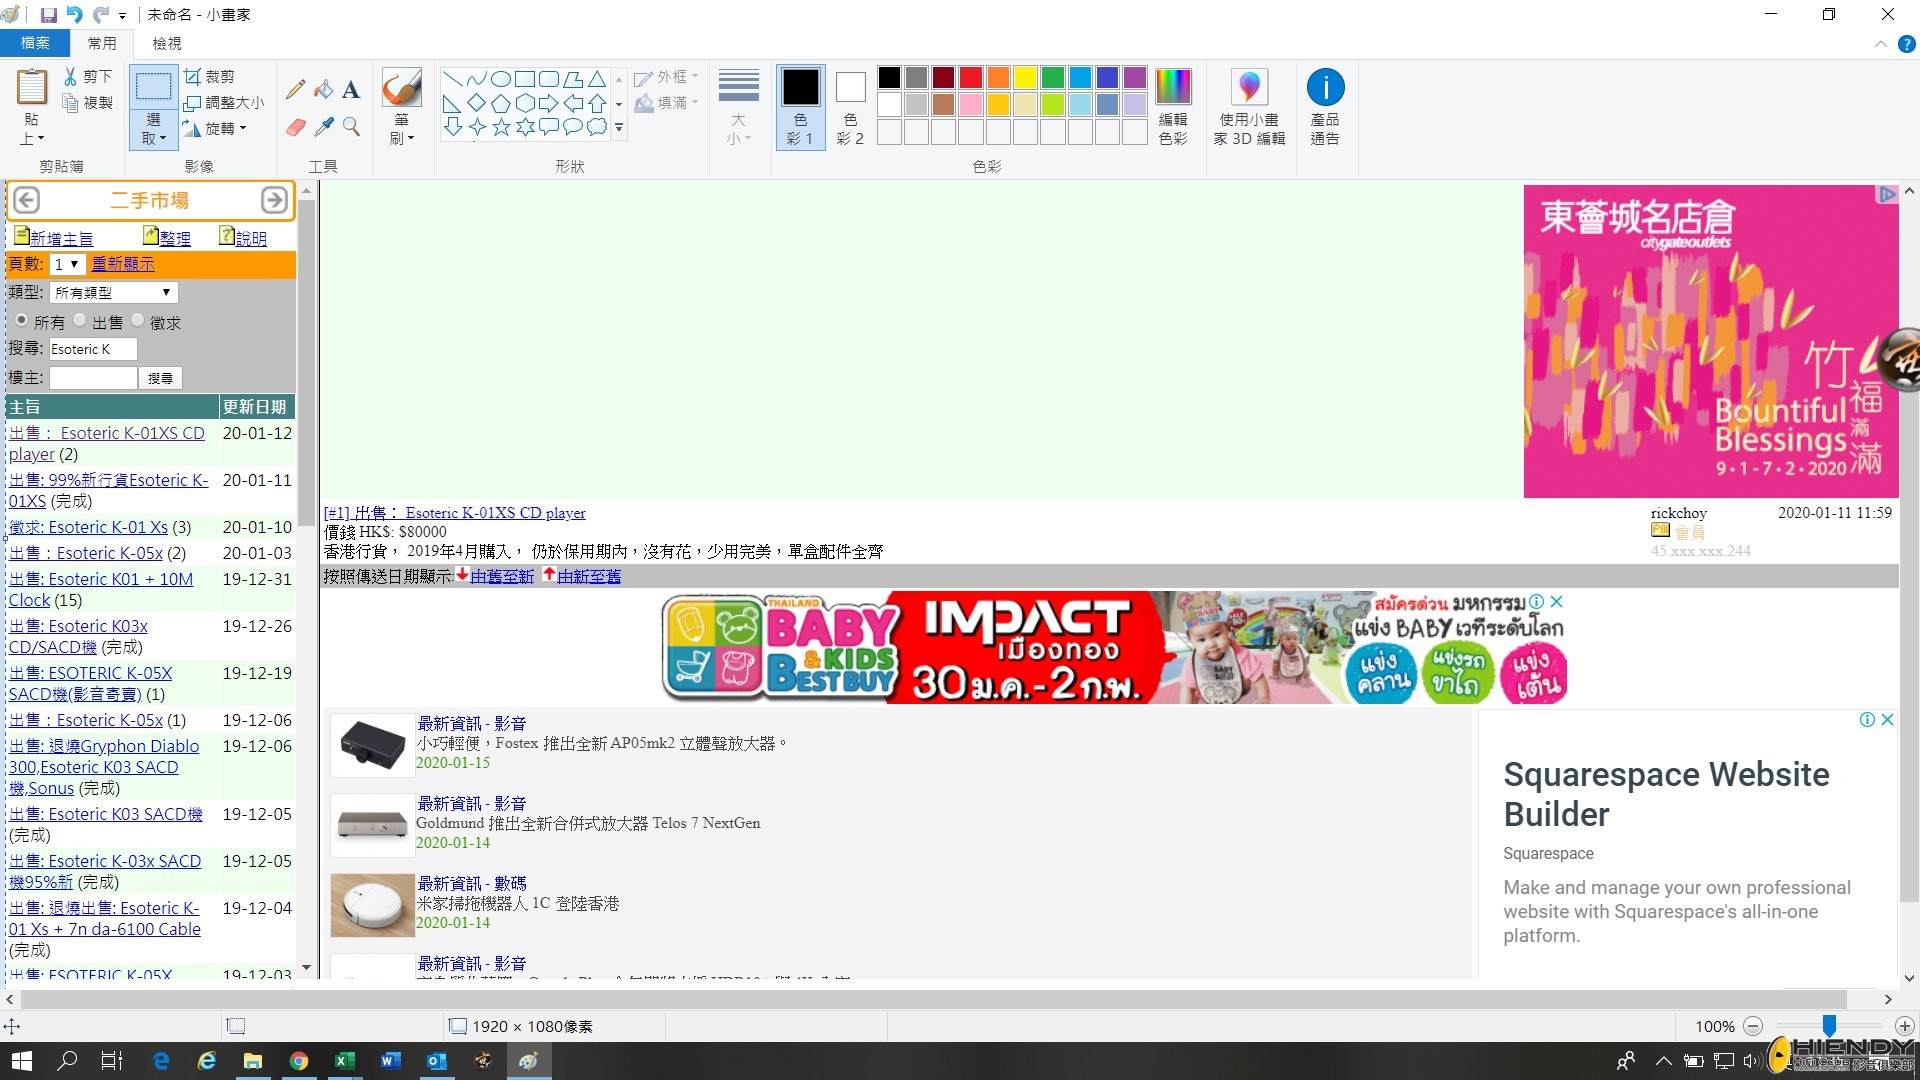Click the blue Help question mark icon
The height and width of the screenshot is (1080, 1920).
coord(1906,44)
